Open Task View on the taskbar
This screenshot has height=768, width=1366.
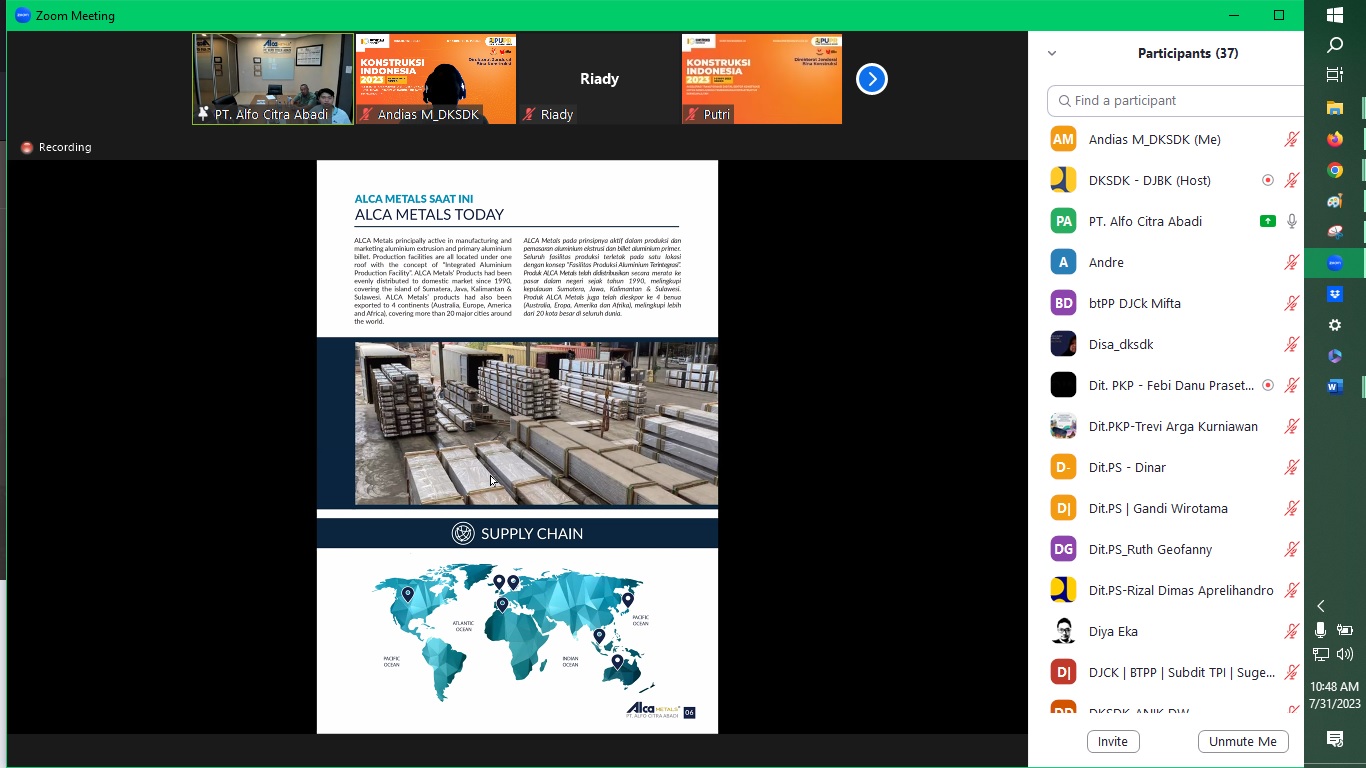tap(1335, 75)
